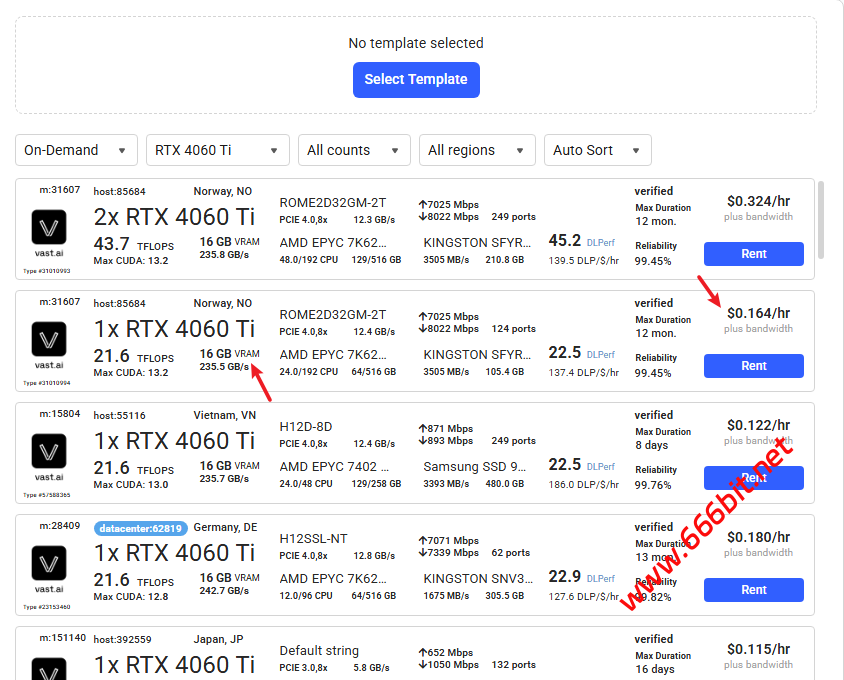Image resolution: width=844 pixels, height=680 pixels.
Task: Click the "$0.115/hr" price
Action: (x=758, y=649)
